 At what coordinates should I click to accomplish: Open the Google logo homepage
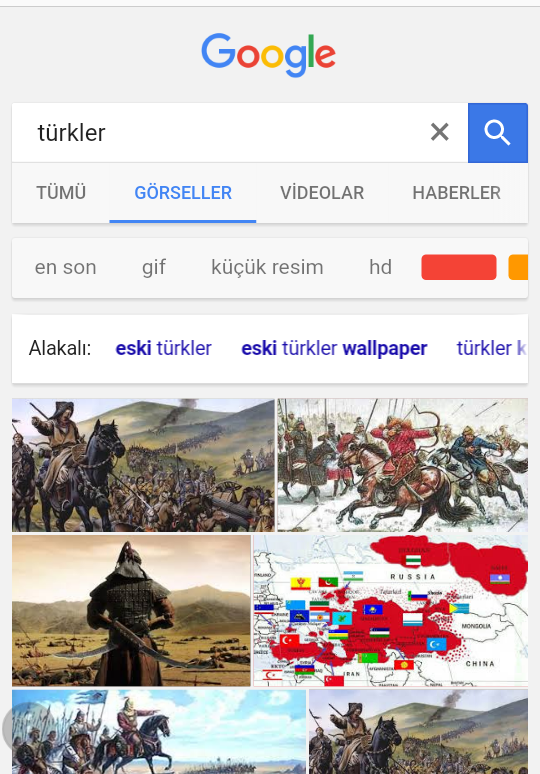(x=269, y=55)
